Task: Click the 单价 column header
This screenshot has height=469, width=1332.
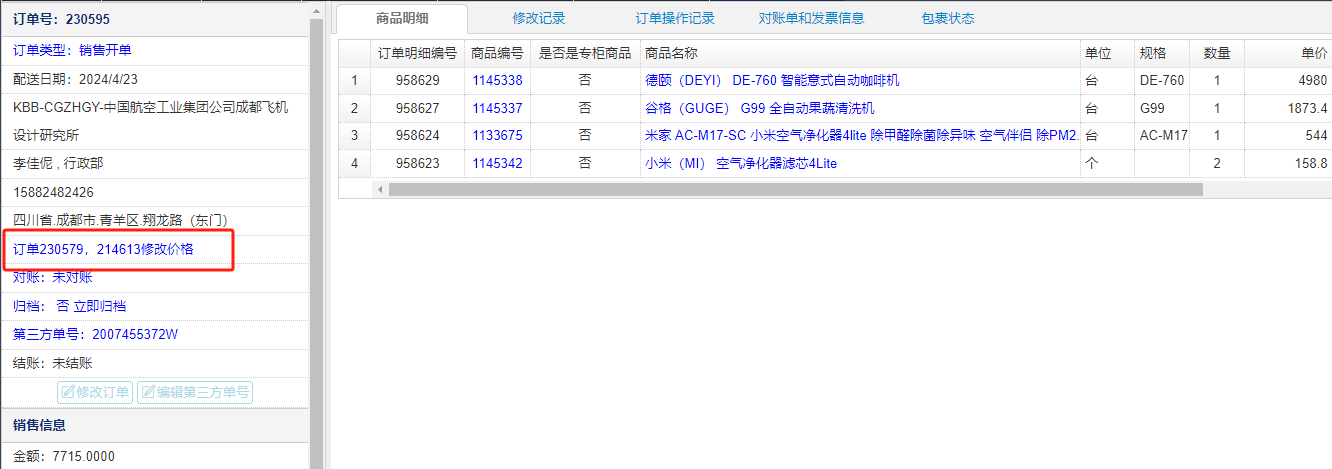Action: tap(1288, 53)
